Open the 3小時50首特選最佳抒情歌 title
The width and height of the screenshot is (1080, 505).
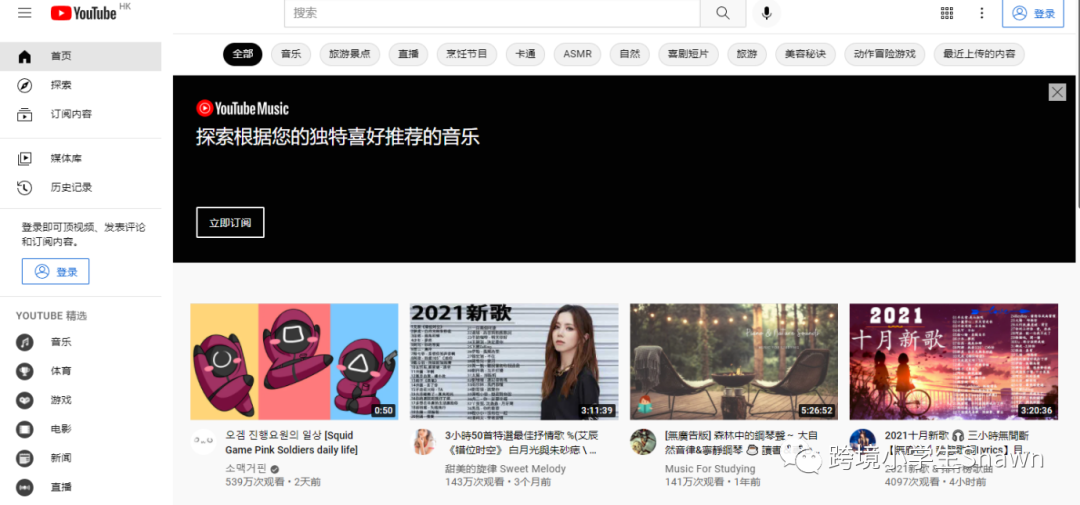(521, 442)
